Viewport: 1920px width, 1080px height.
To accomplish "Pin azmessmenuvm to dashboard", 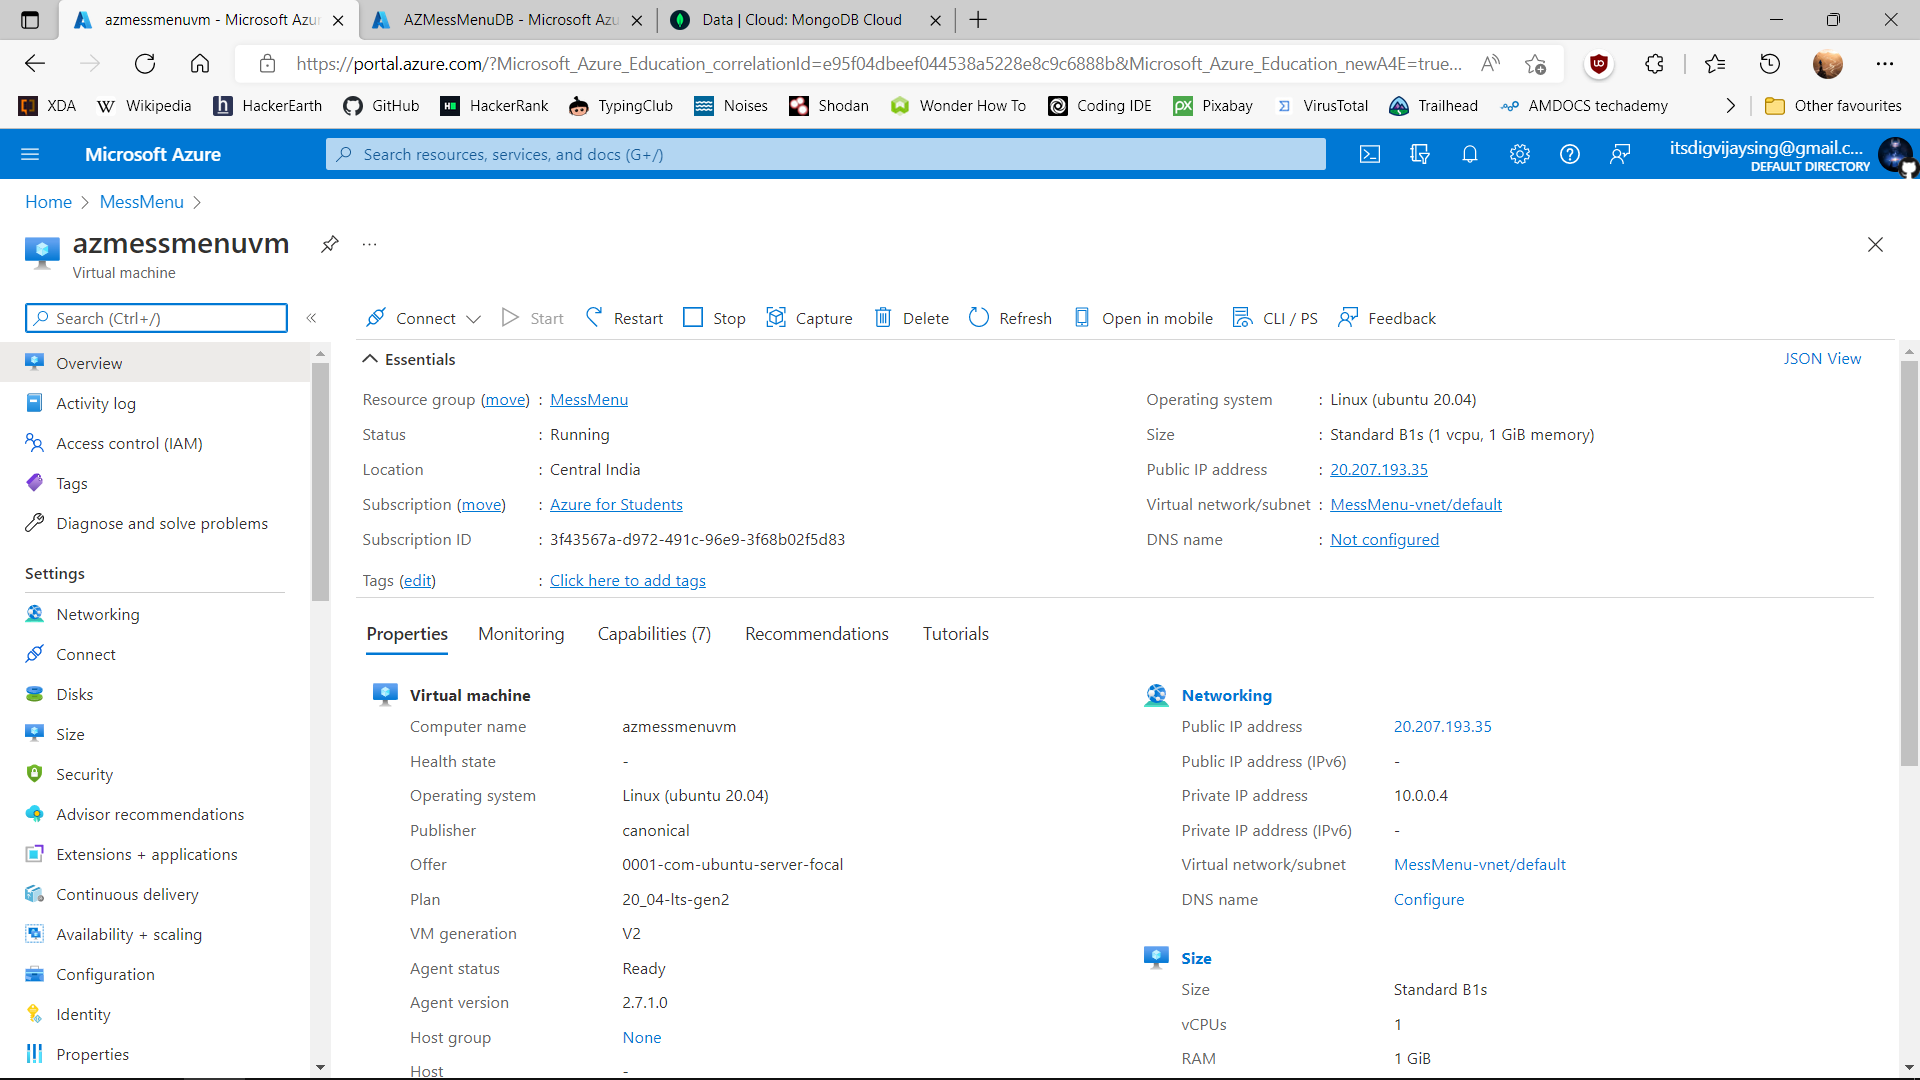I will click(x=329, y=243).
